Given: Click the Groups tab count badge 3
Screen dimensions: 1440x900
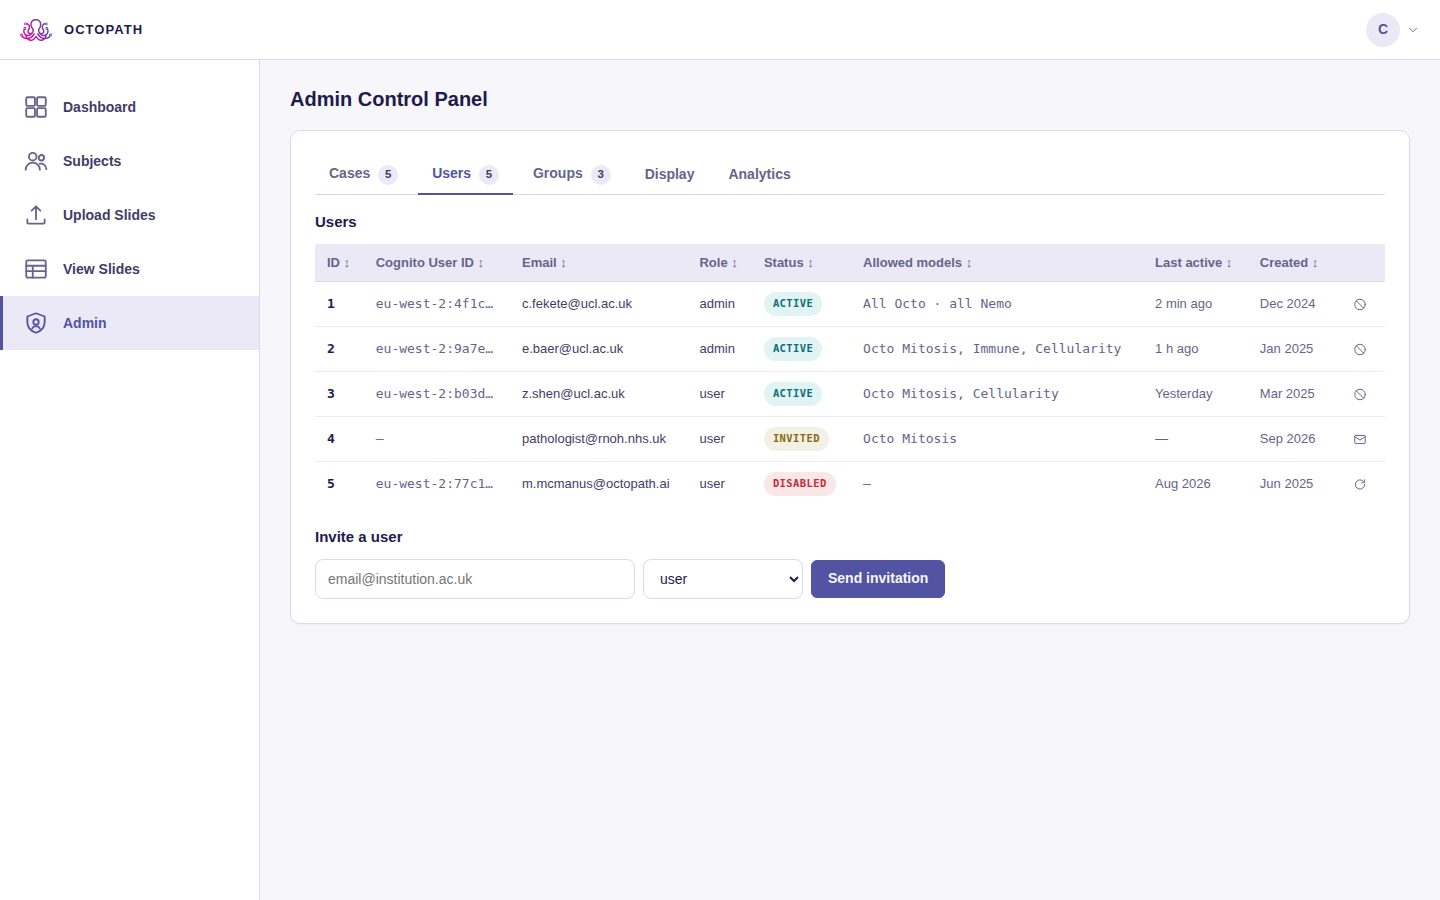Looking at the screenshot, I should (601, 175).
